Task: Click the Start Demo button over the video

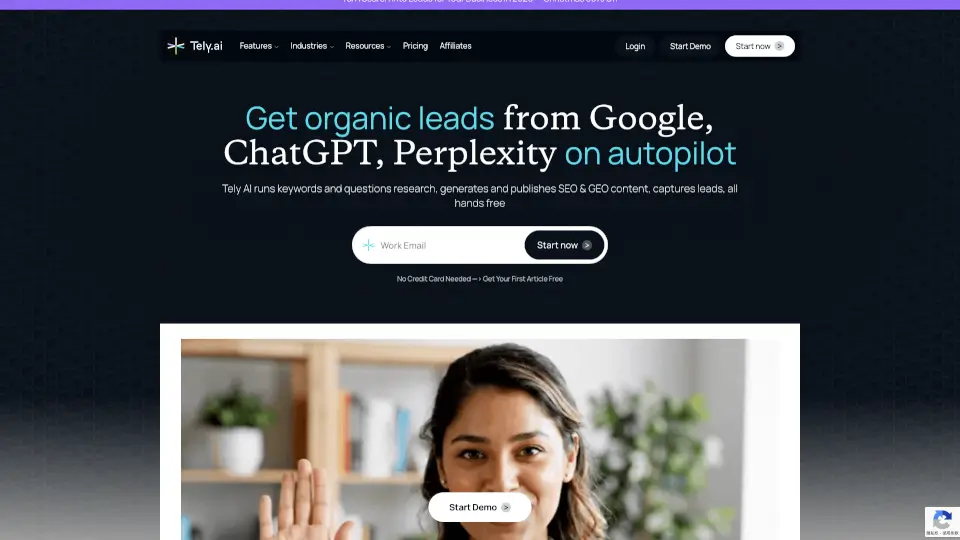Action: coord(479,507)
